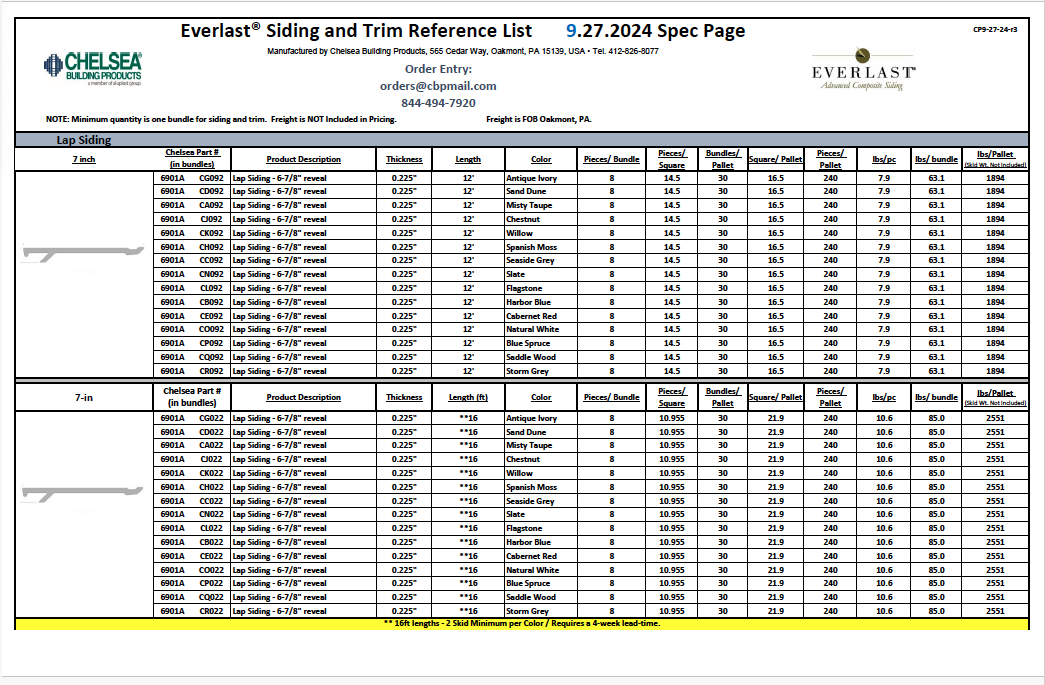
Task: Select "Misty Taupe" in the CA092 row
Action: (529, 205)
